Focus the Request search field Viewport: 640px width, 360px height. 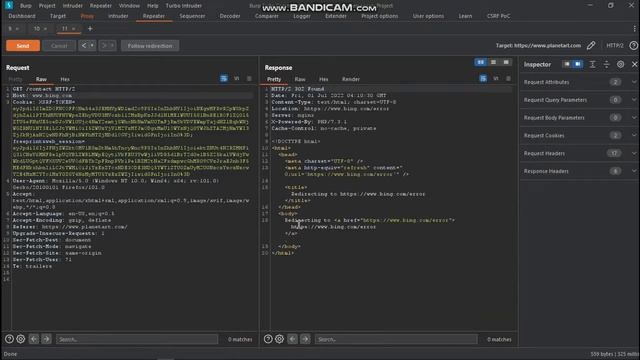137,339
